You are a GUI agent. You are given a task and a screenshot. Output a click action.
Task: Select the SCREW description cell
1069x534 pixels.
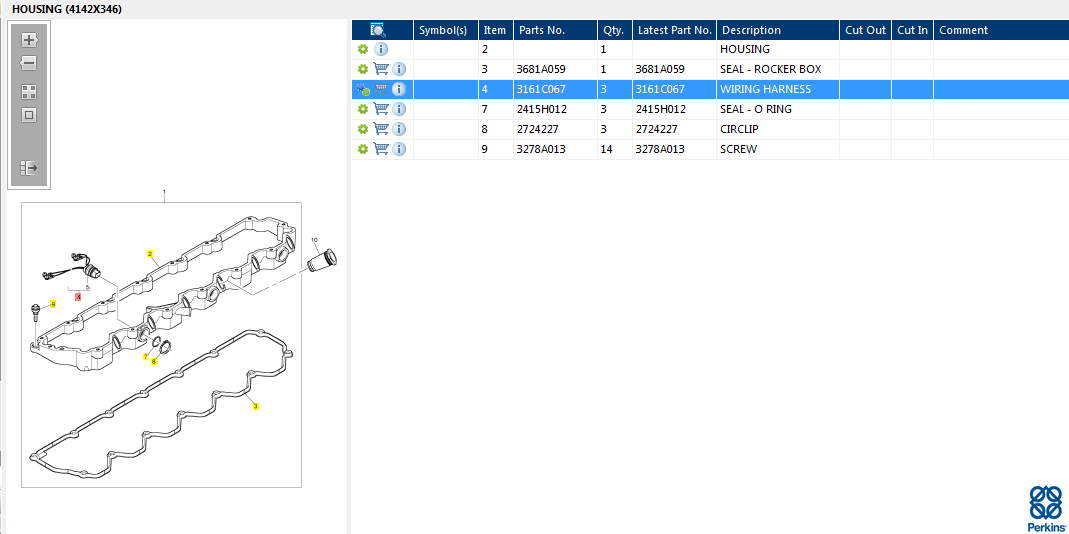778,149
